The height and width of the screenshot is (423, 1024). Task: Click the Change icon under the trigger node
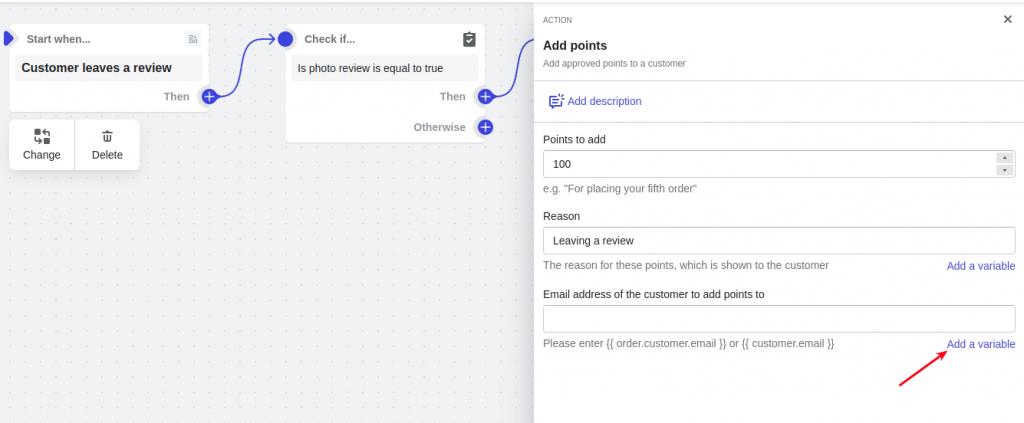[x=42, y=136]
